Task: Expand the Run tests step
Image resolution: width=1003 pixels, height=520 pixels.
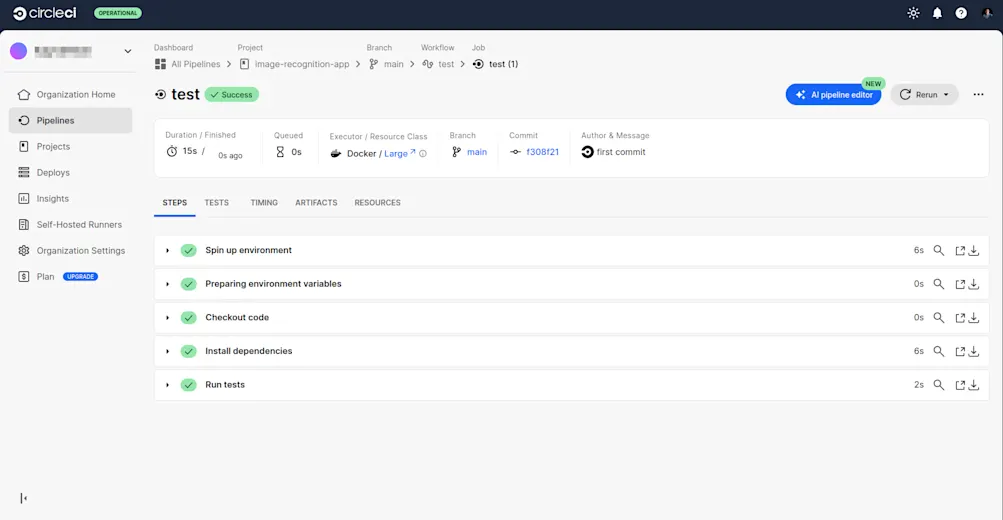Action: pyautogui.click(x=168, y=385)
